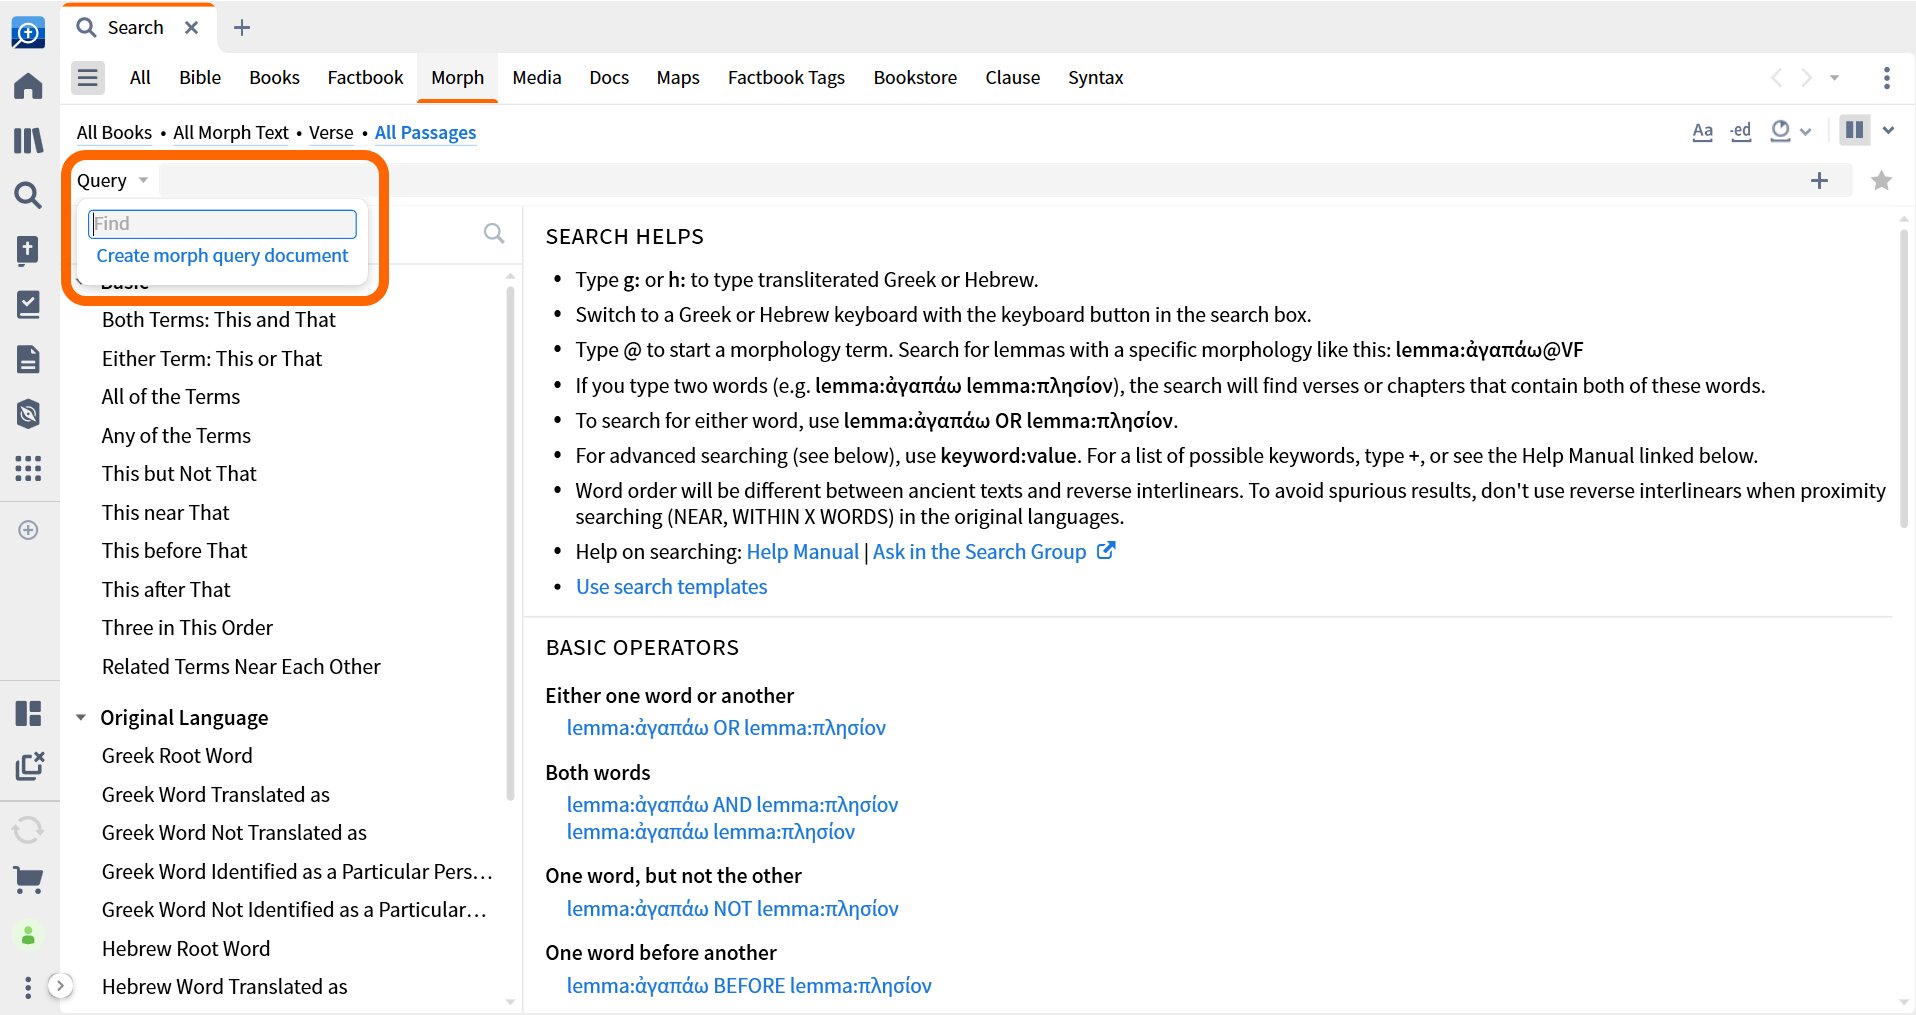Click the Find input field
The width and height of the screenshot is (1916, 1015).
pyautogui.click(x=222, y=224)
